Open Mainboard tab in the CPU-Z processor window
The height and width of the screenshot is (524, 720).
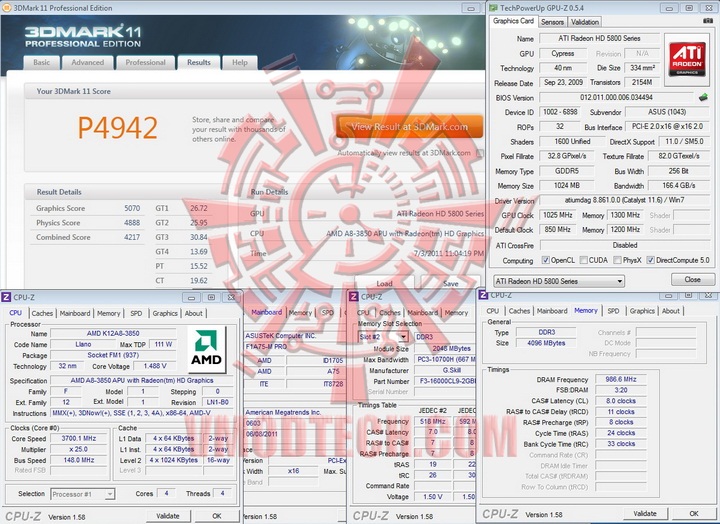coord(75,313)
